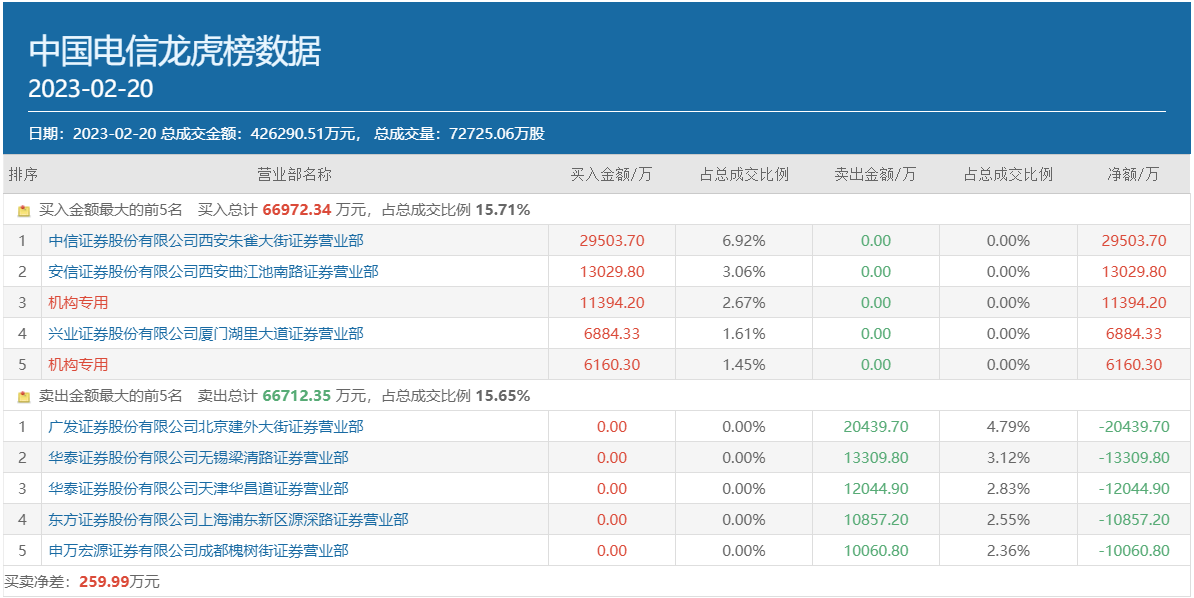Click the 中国电信龙虎榜数据 page title
The width and height of the screenshot is (1194, 598).
175,51
